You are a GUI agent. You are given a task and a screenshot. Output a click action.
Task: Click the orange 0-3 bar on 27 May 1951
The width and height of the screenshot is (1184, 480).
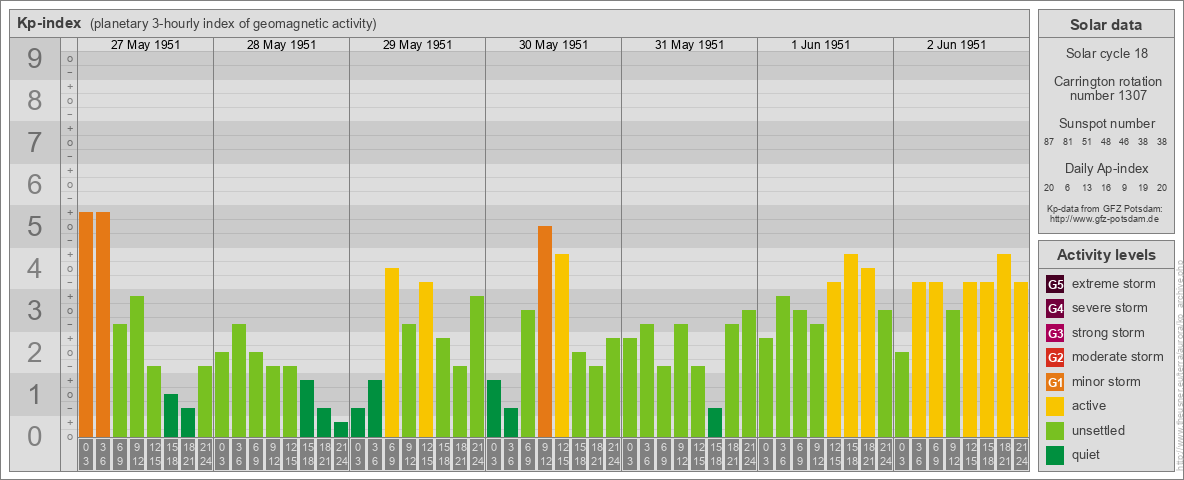coord(86,325)
